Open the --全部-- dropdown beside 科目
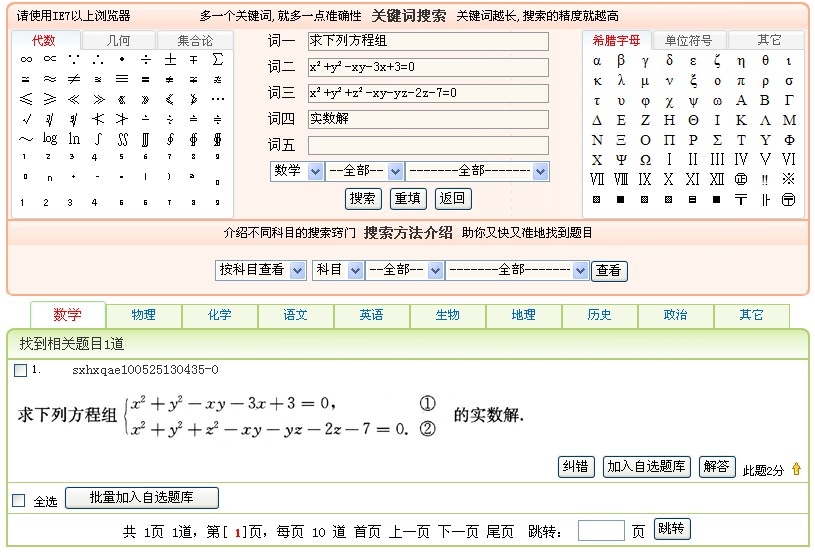 [x=404, y=270]
